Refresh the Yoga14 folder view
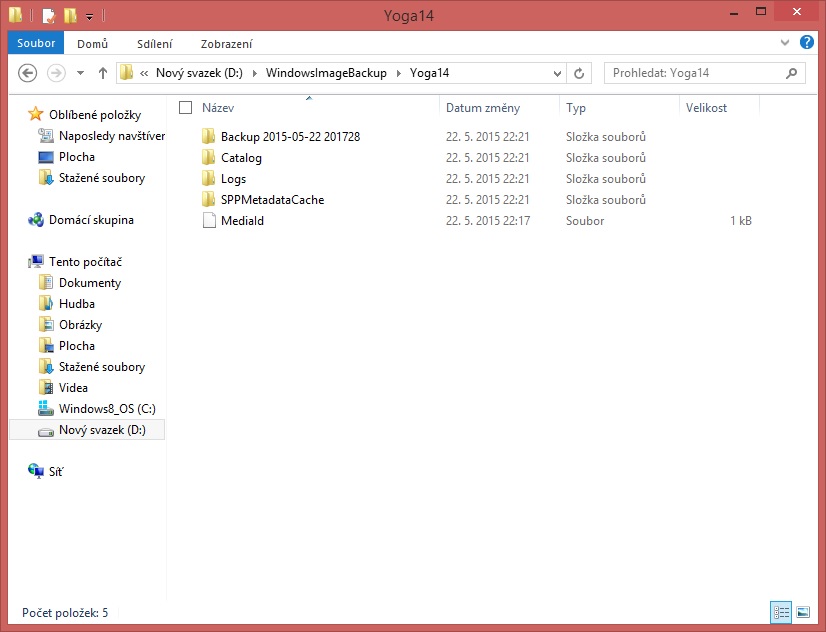 tap(579, 73)
